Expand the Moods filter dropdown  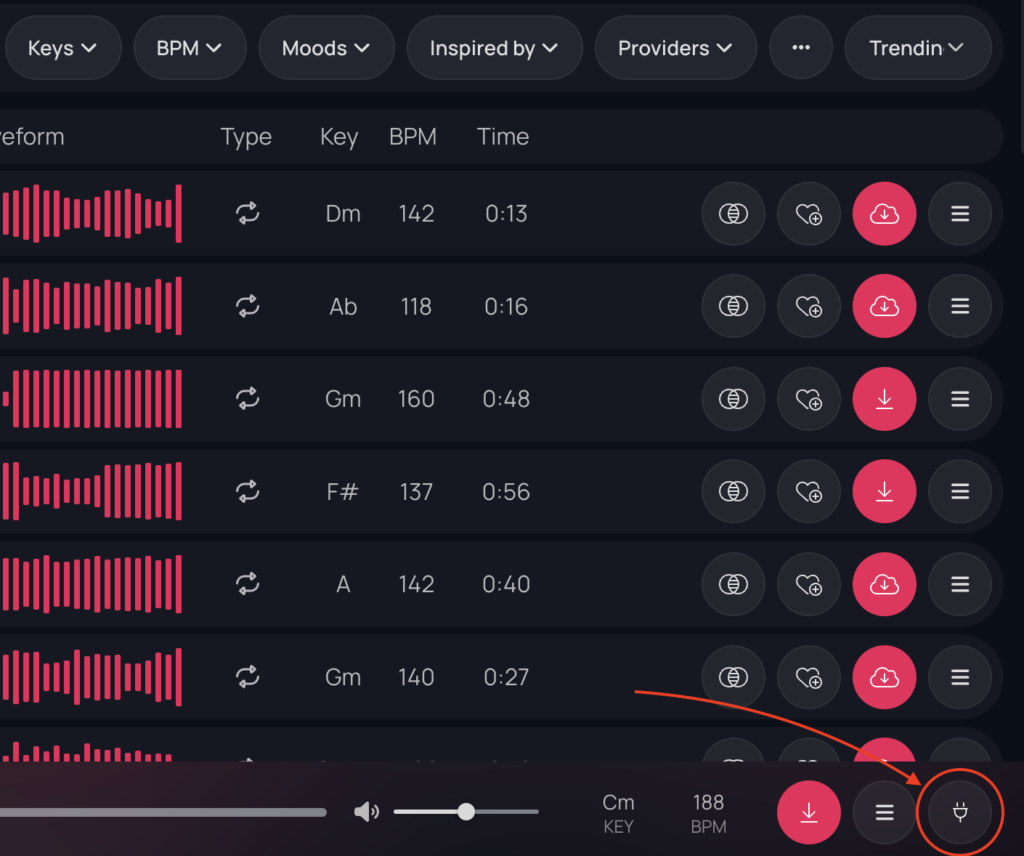tap(325, 48)
